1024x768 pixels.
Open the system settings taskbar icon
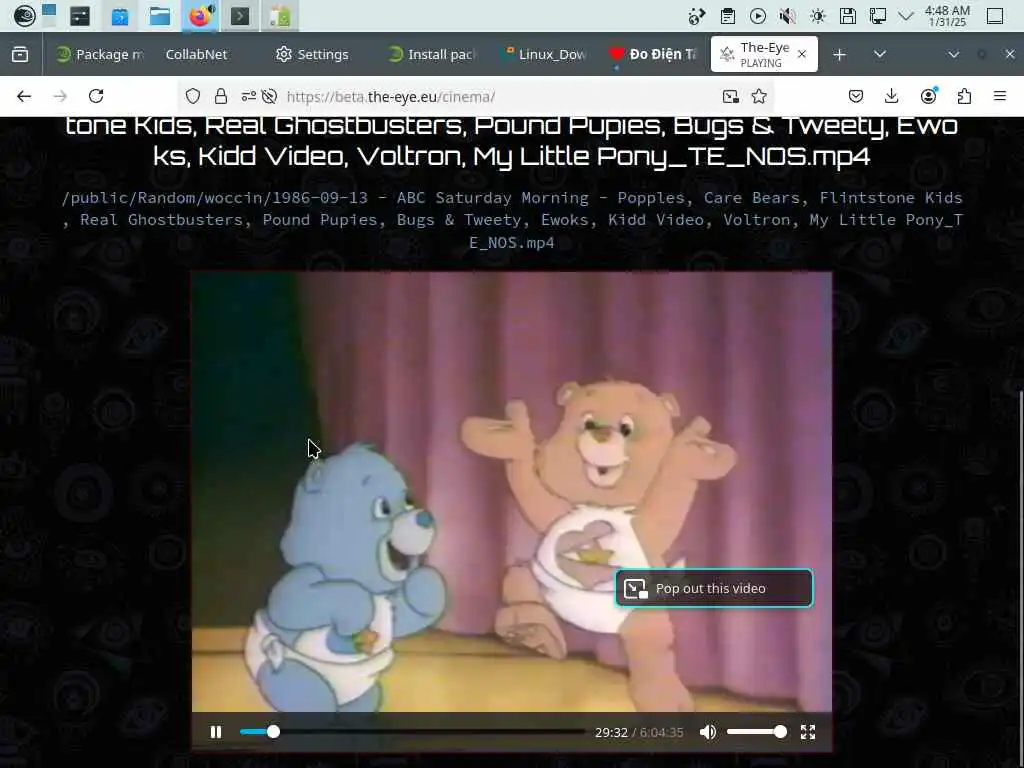tap(80, 16)
